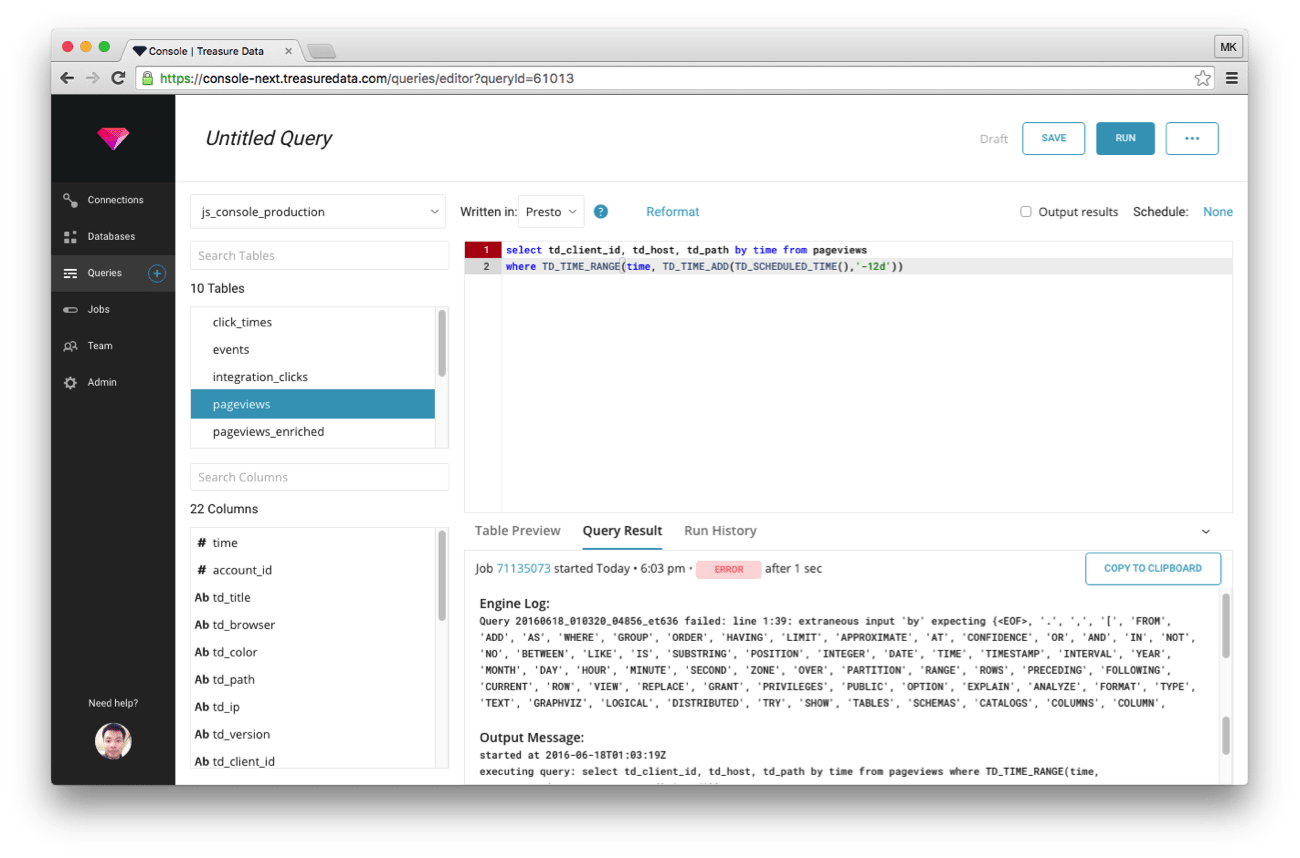
Task: Save the query
Action: coord(1053,138)
